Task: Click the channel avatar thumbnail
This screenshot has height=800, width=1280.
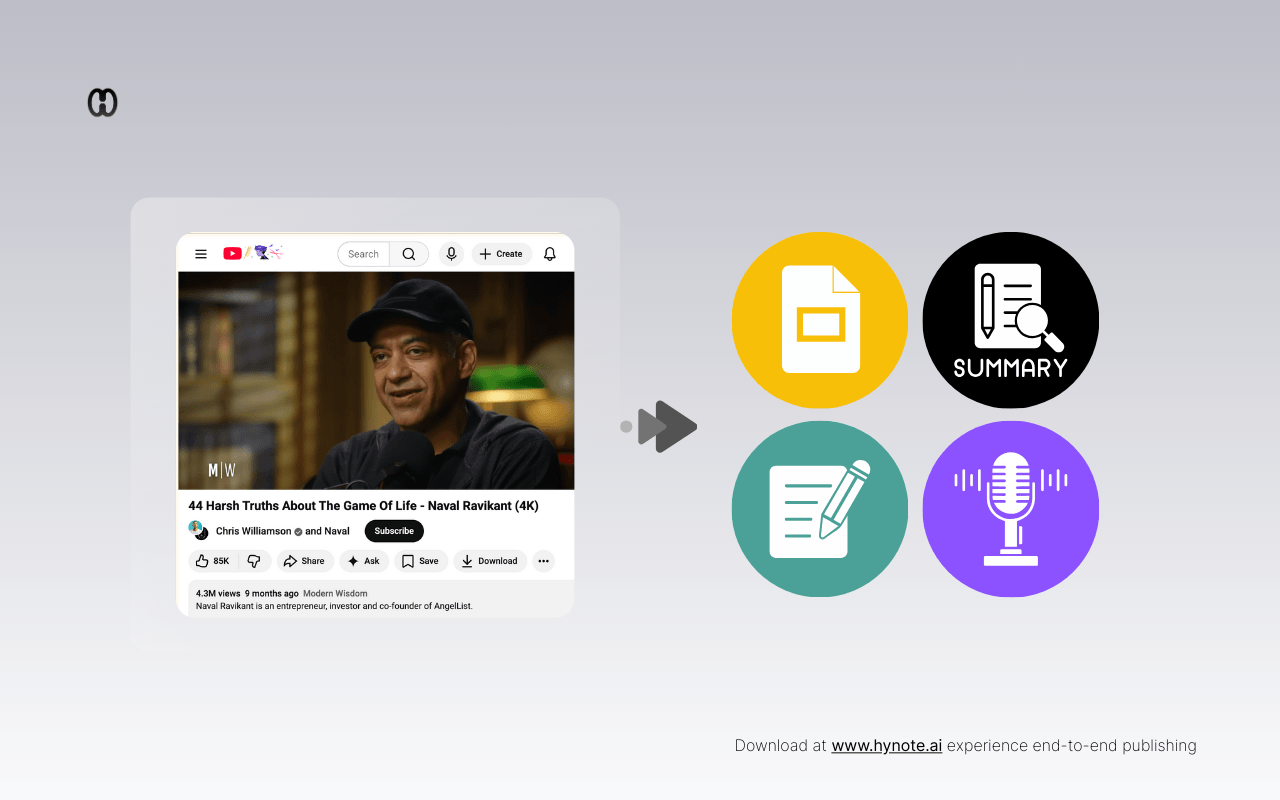Action: click(x=196, y=530)
